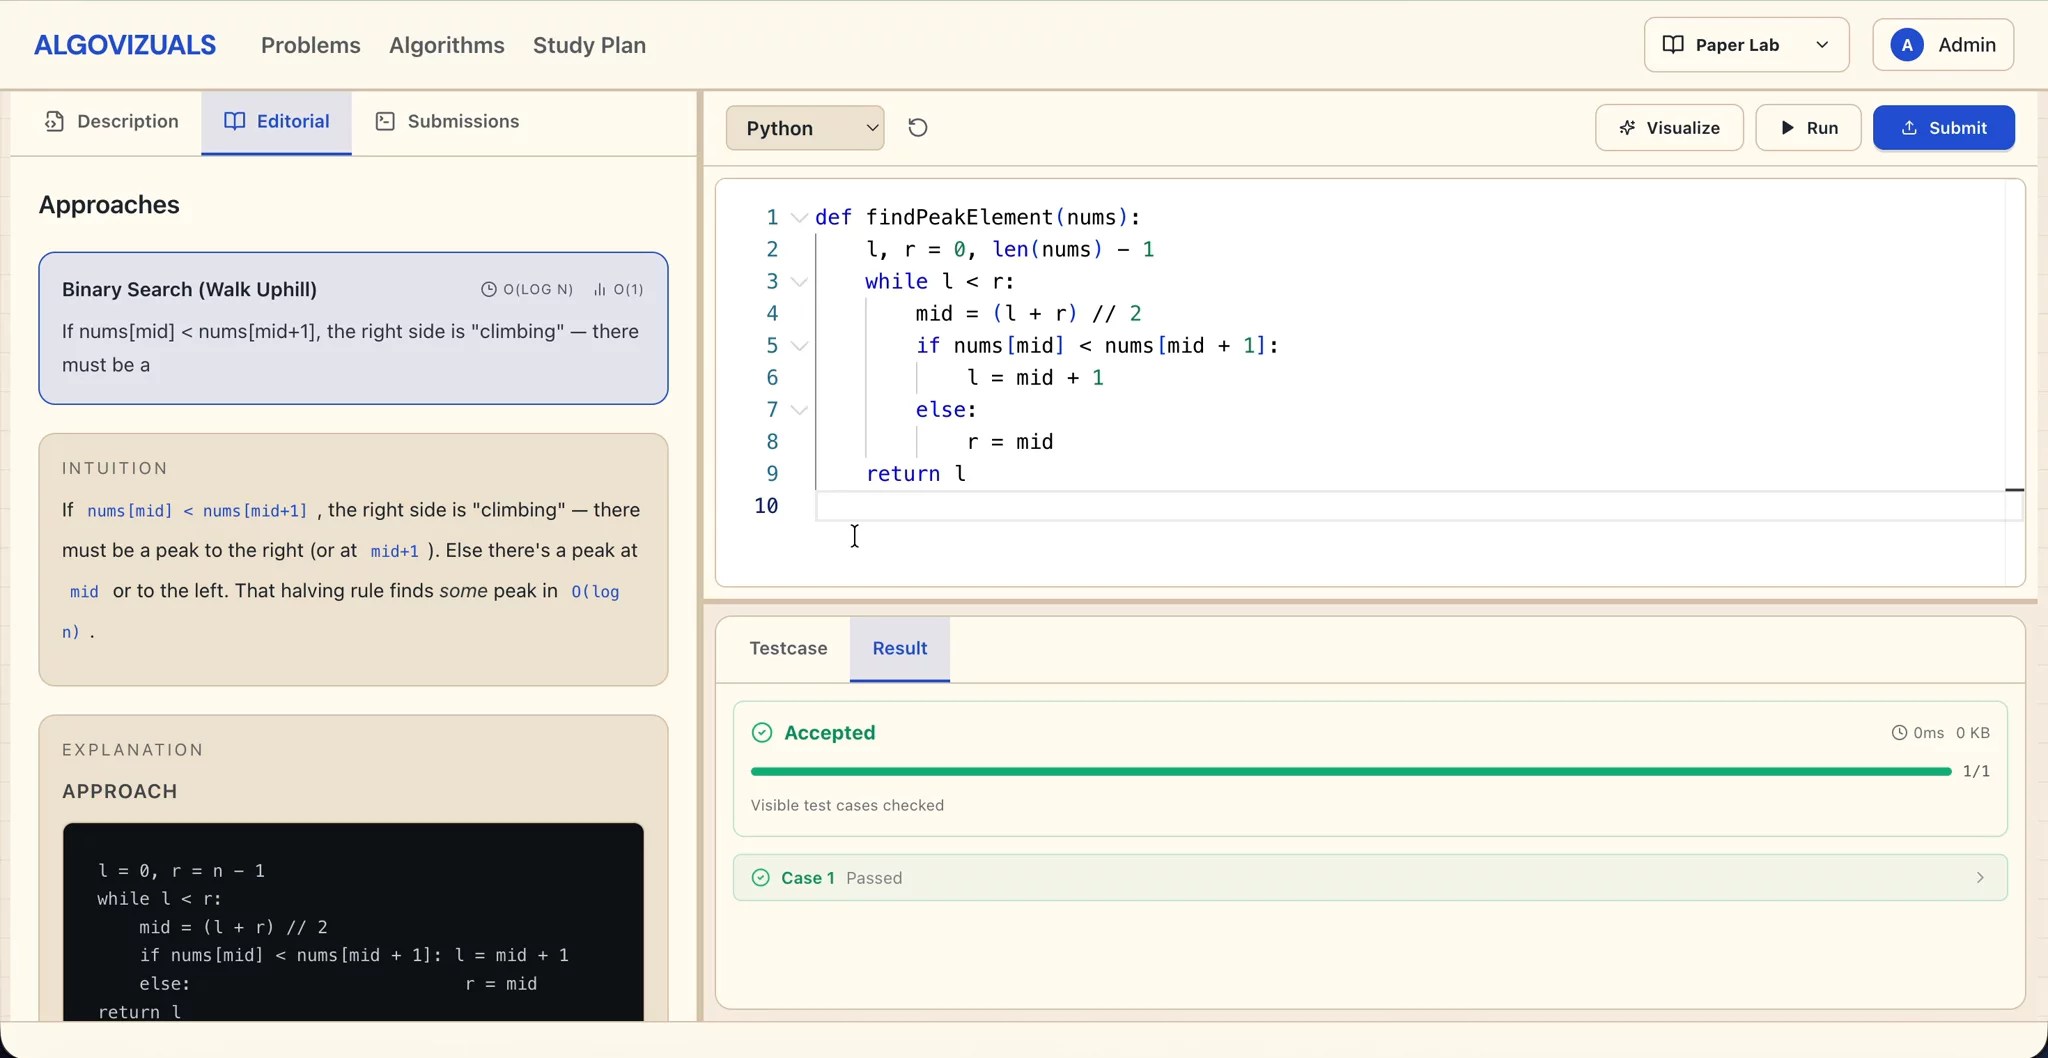The image size is (2048, 1058).
Task: Collapse the if block fold at line 5
Action: [799, 346]
